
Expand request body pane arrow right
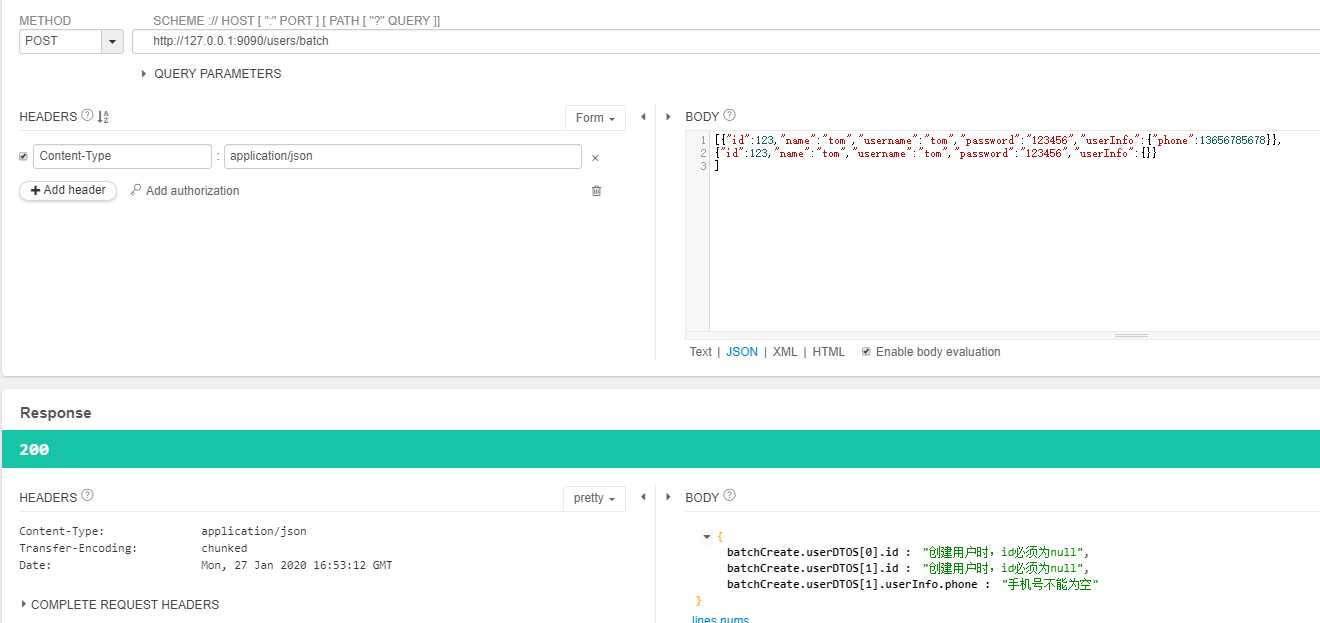pyautogui.click(x=669, y=117)
